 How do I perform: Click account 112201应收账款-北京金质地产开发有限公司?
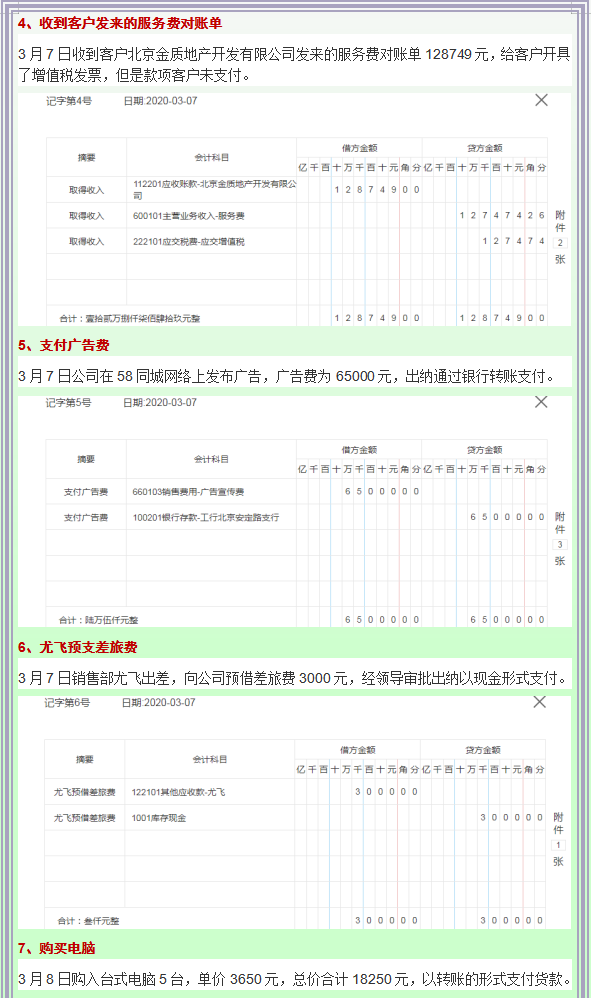point(214,190)
